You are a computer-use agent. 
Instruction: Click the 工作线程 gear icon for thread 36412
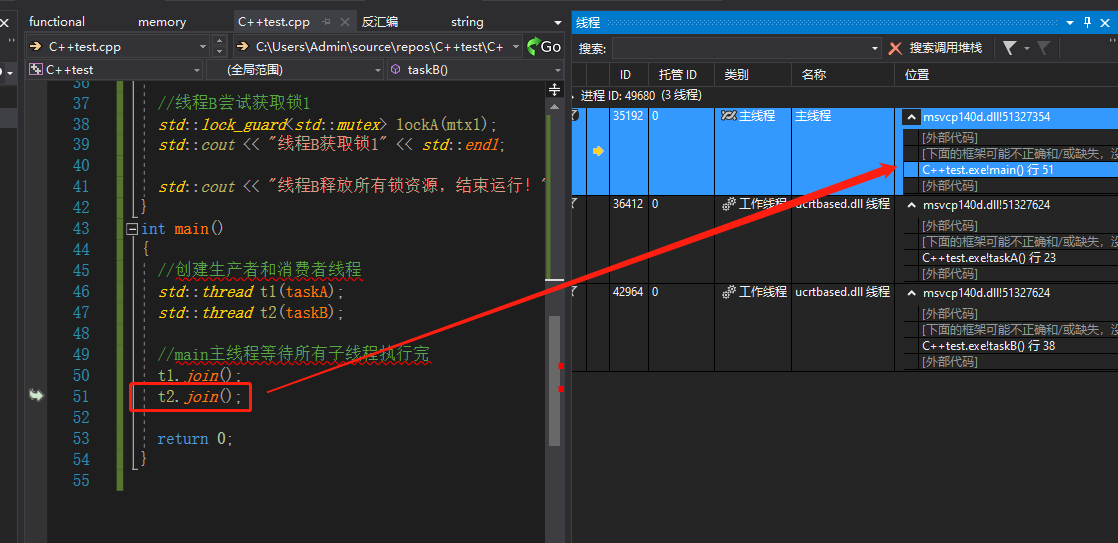click(729, 205)
